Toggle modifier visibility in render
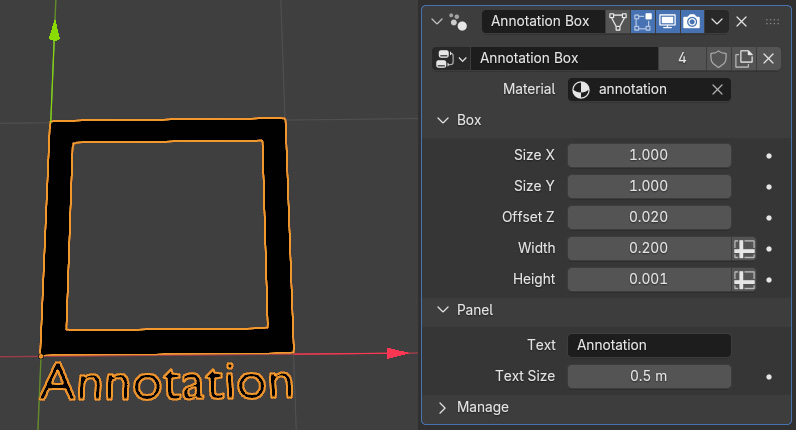This screenshot has height=430, width=796. [692, 21]
